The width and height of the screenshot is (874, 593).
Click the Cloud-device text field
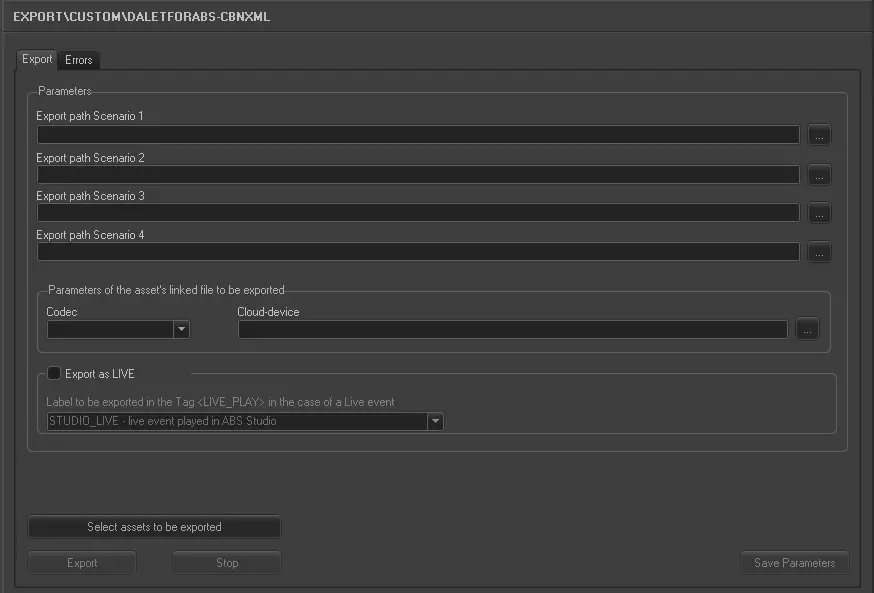(512, 330)
